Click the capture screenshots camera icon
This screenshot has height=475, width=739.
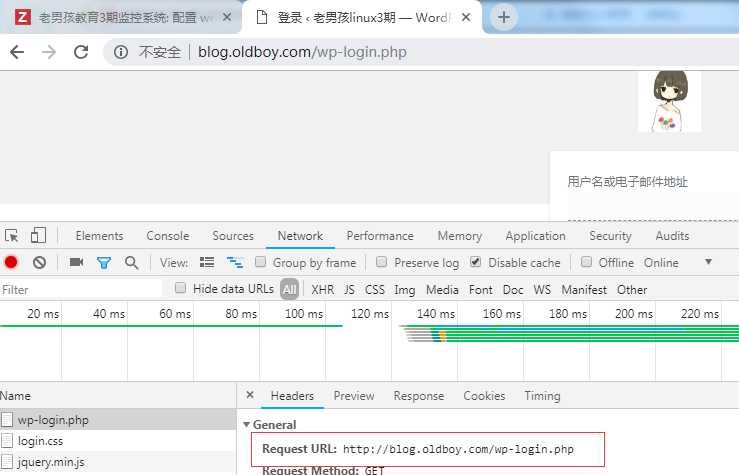pos(76,262)
